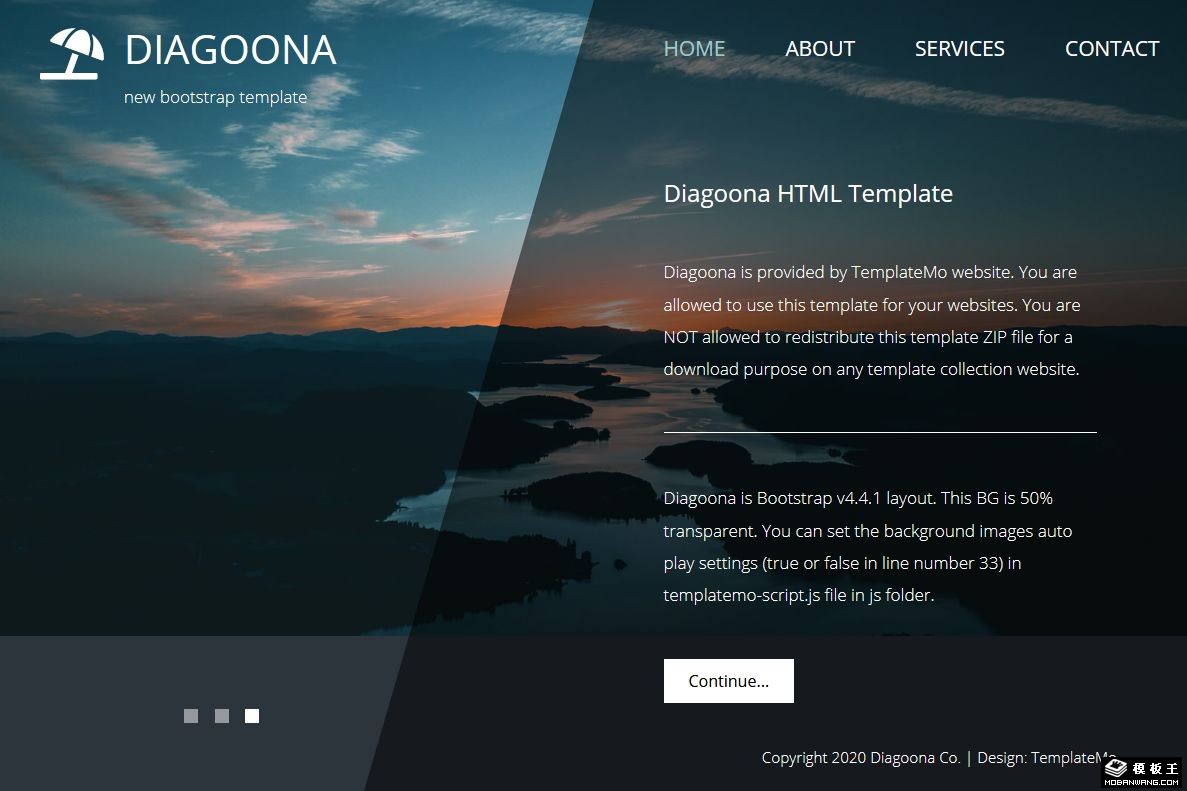Click the Continue... button
This screenshot has height=791, width=1187.
(x=729, y=681)
